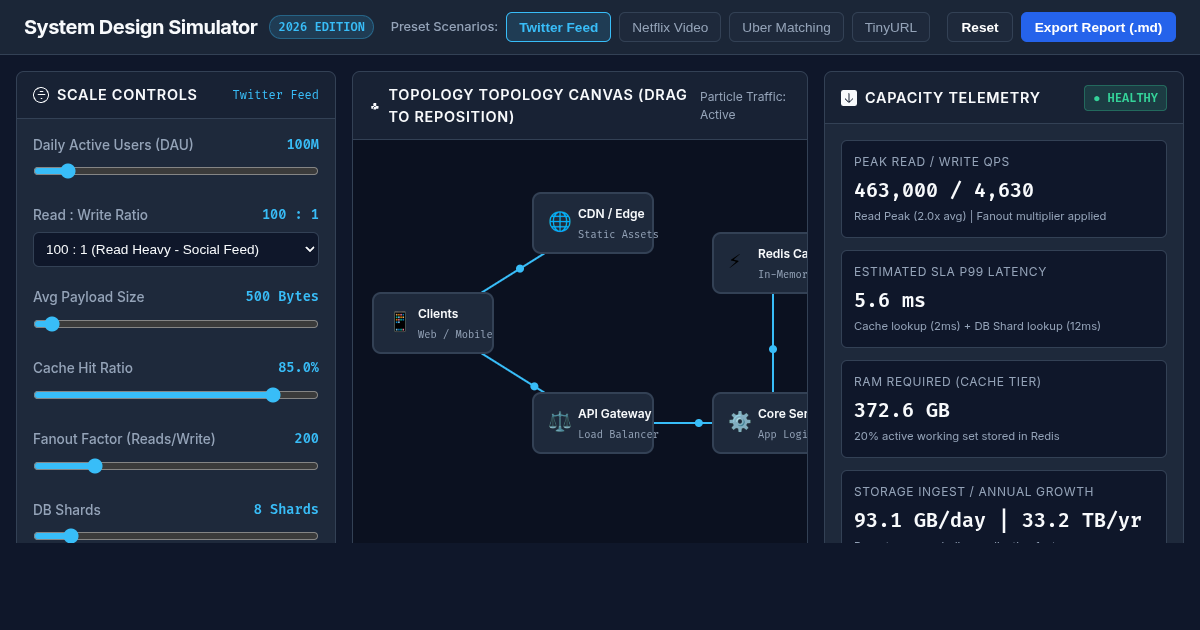Select the Uber Matching preset scenario
1200x630 pixels.
[x=786, y=27]
